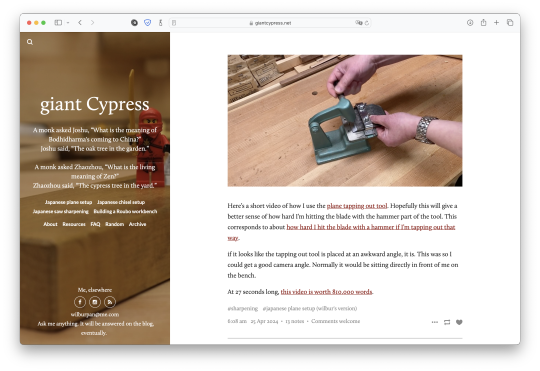Open Japanese plane setup link

(x=69, y=202)
